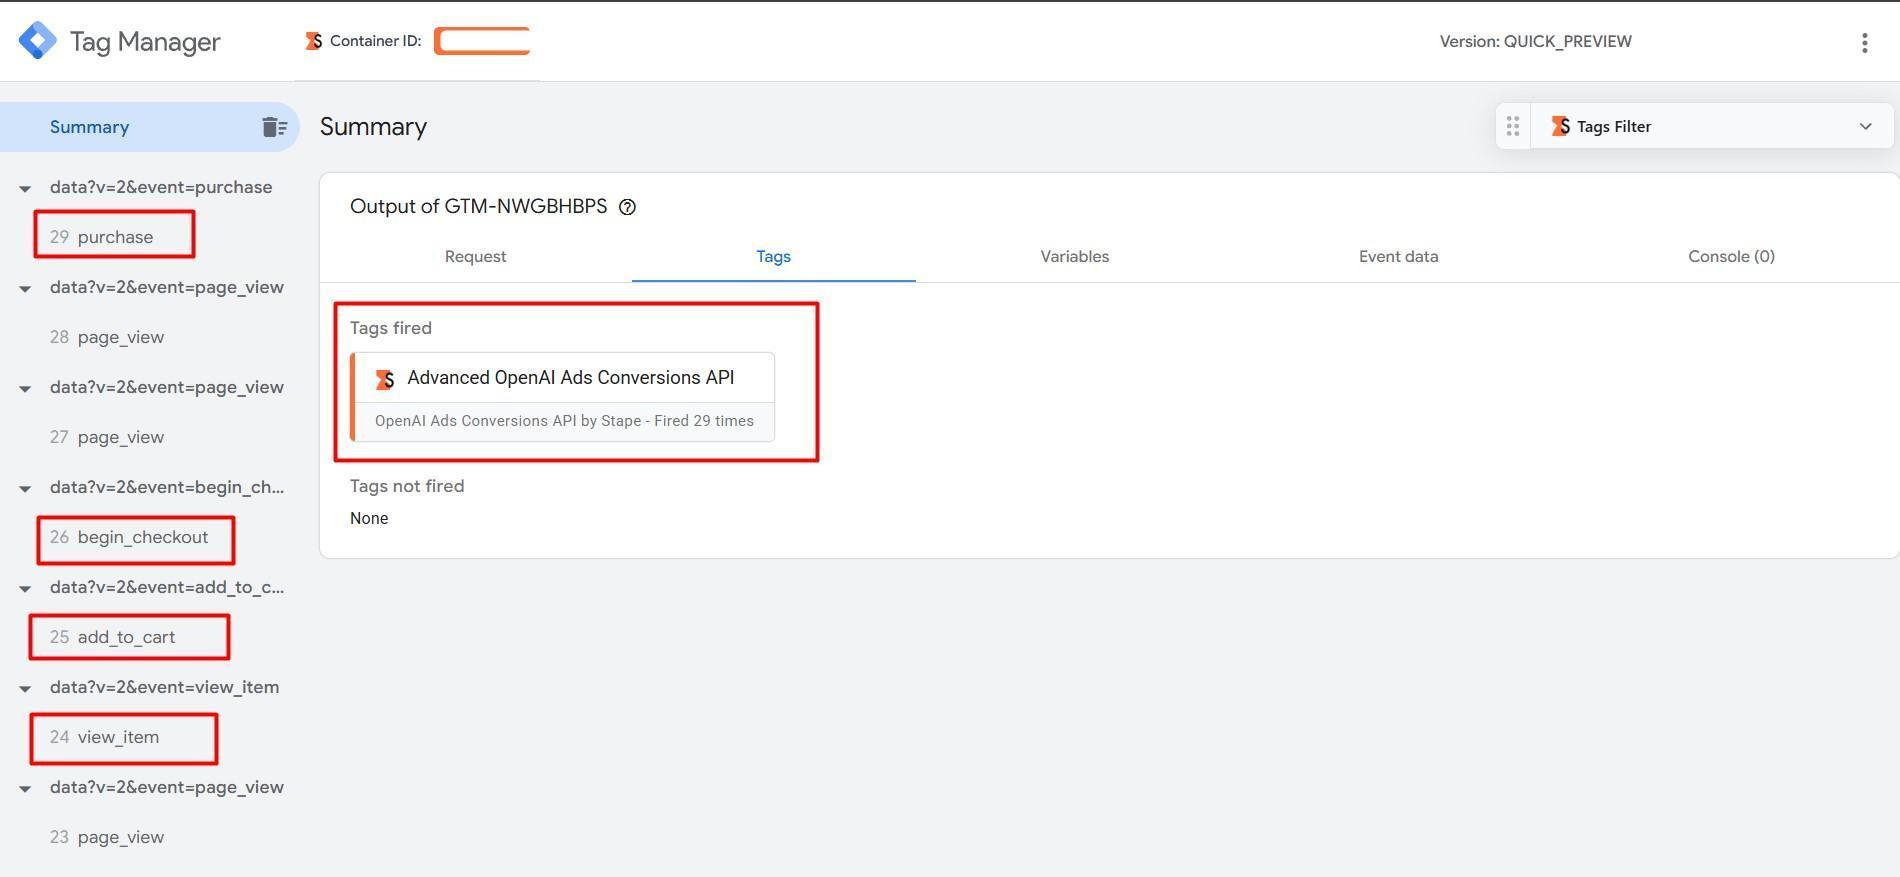This screenshot has width=1900, height=877.
Task: Click the Output of GTM-NWGBHBPS heading
Action: [x=478, y=206]
